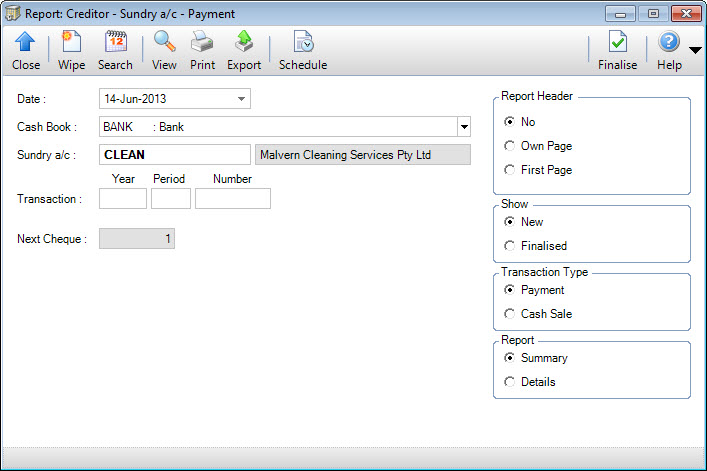The height and width of the screenshot is (471, 707).
Task: Select Payment transaction type
Action: (509, 290)
